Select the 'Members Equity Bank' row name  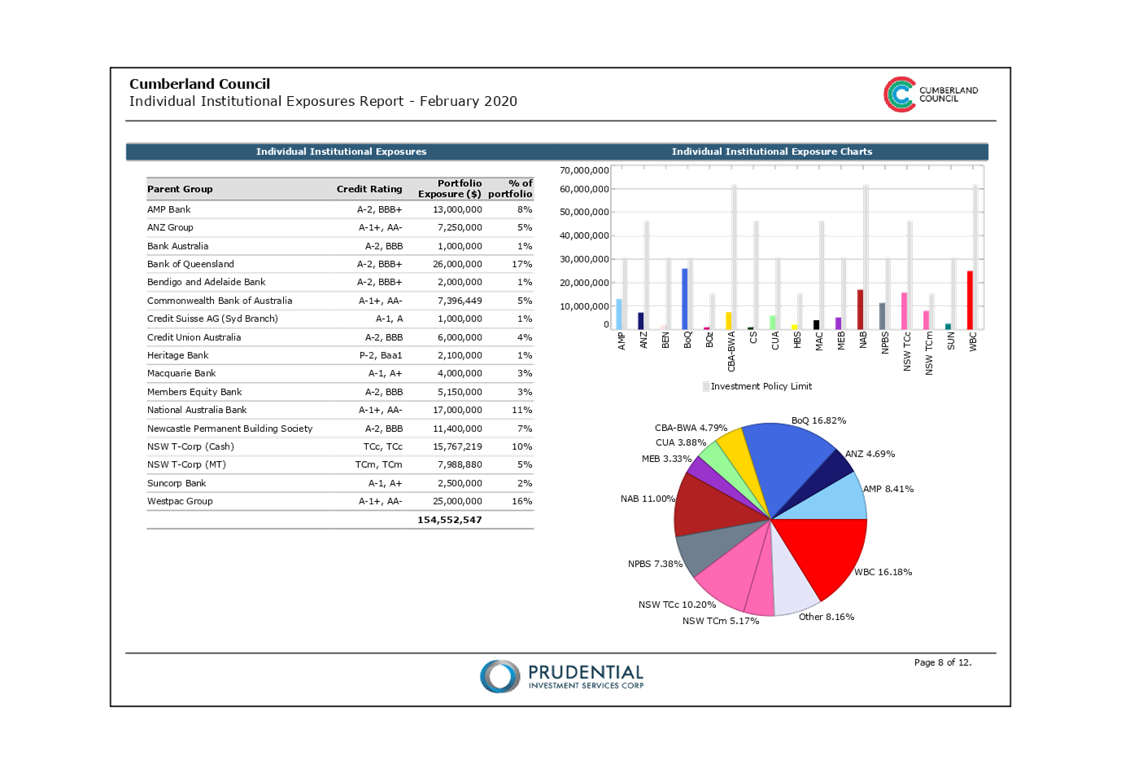point(194,392)
